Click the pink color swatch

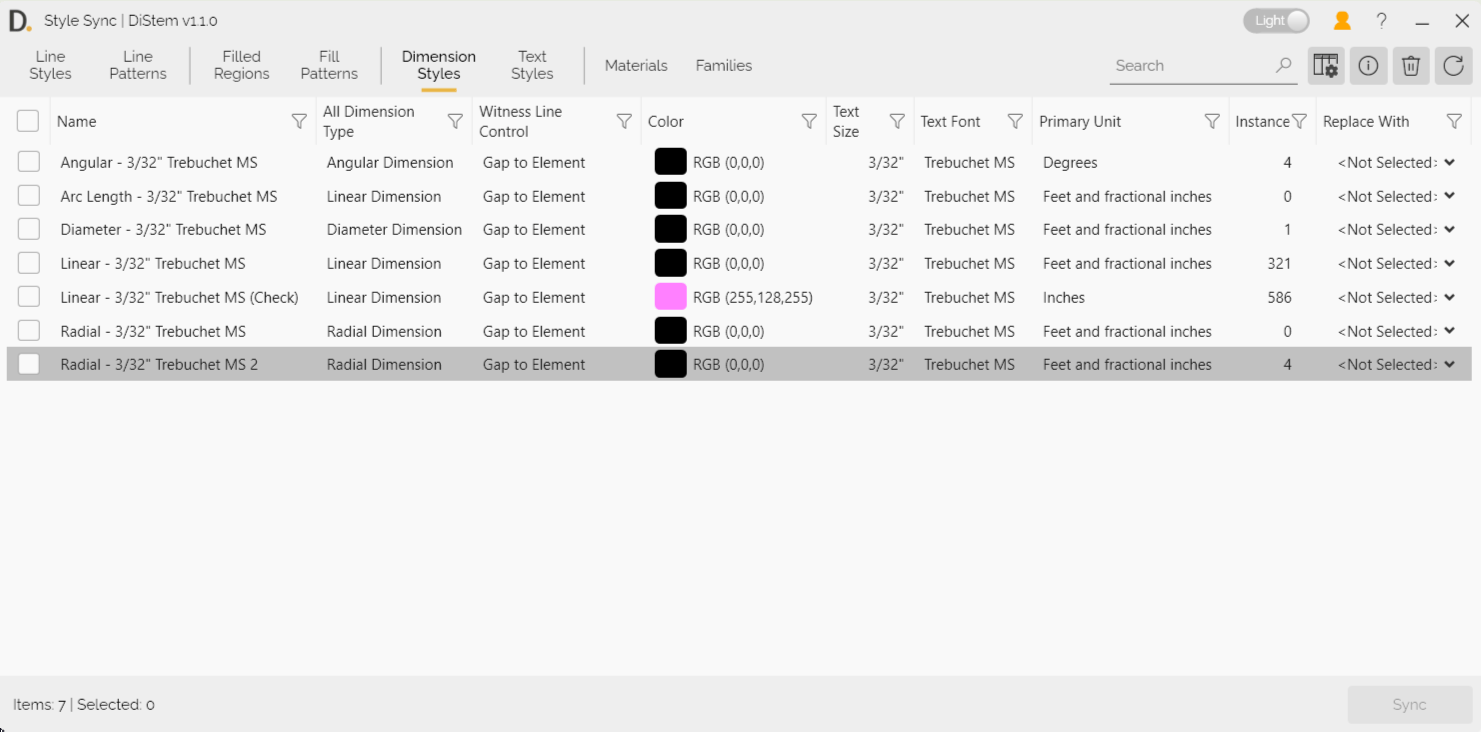[670, 297]
